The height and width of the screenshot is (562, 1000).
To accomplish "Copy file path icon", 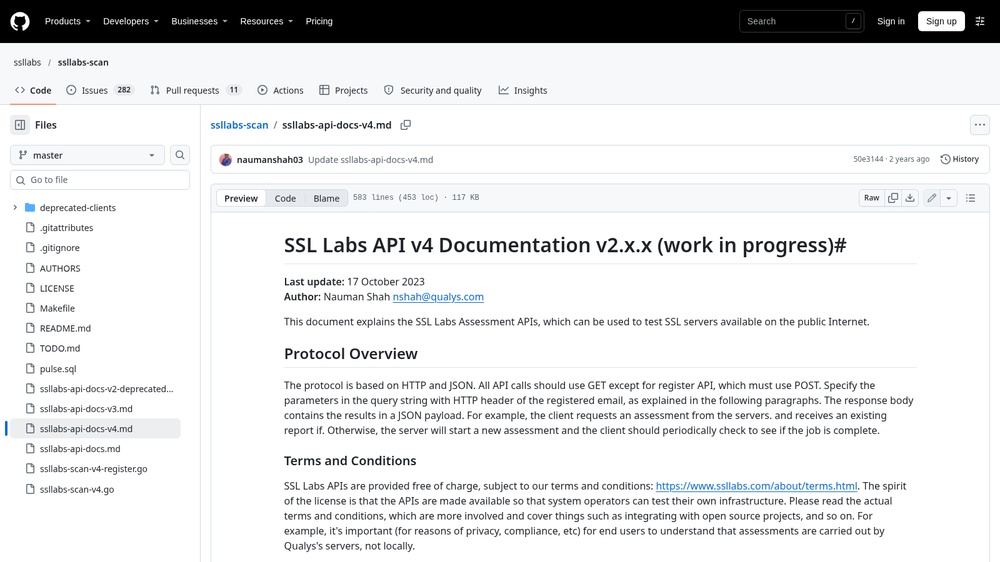I will pyautogui.click(x=406, y=125).
